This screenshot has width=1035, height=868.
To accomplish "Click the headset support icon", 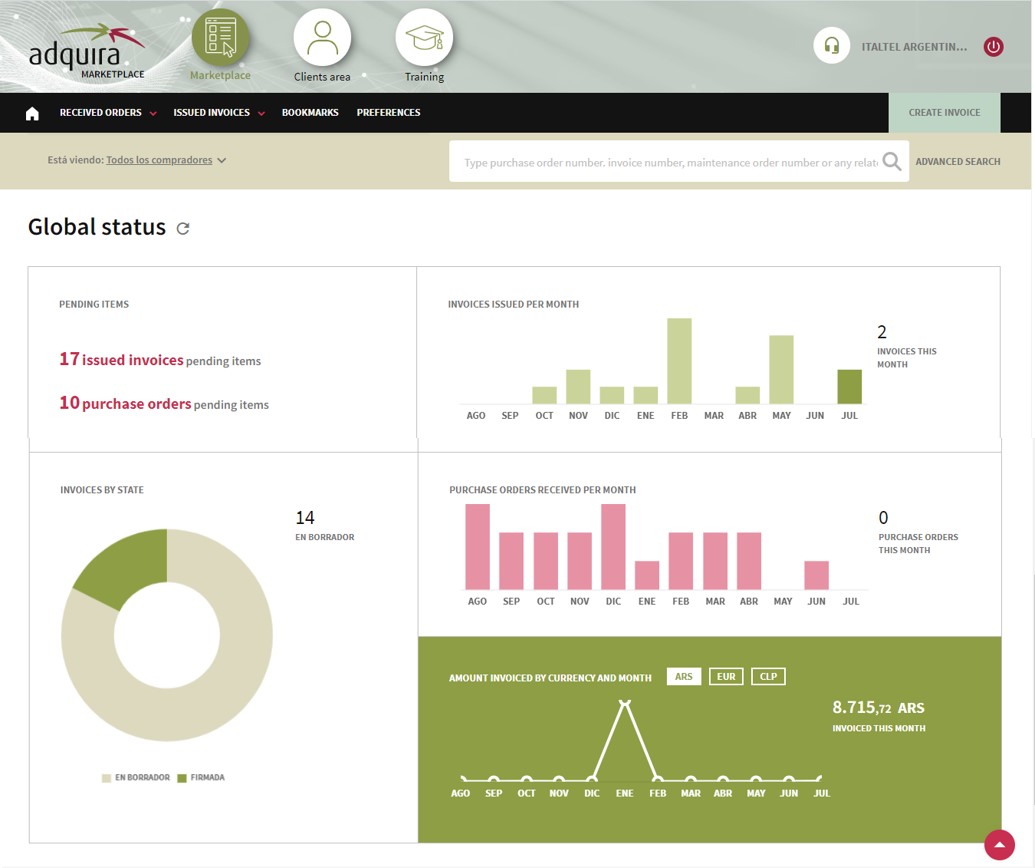I will 831,46.
